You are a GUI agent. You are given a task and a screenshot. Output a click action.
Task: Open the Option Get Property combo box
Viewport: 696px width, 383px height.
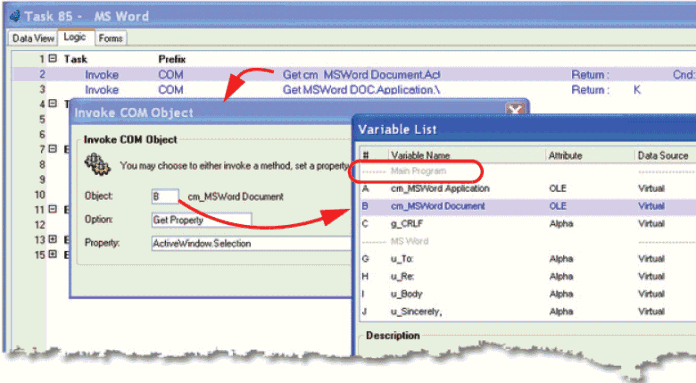click(x=202, y=220)
